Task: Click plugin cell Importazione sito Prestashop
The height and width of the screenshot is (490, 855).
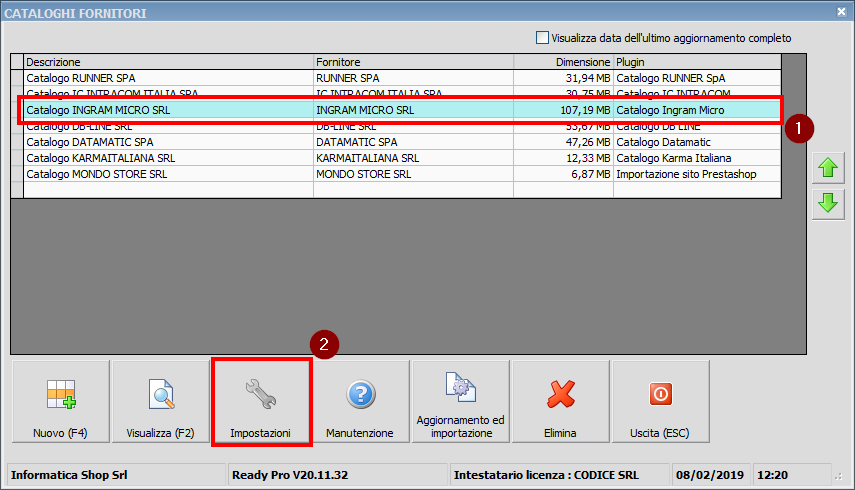Action: coord(697,174)
